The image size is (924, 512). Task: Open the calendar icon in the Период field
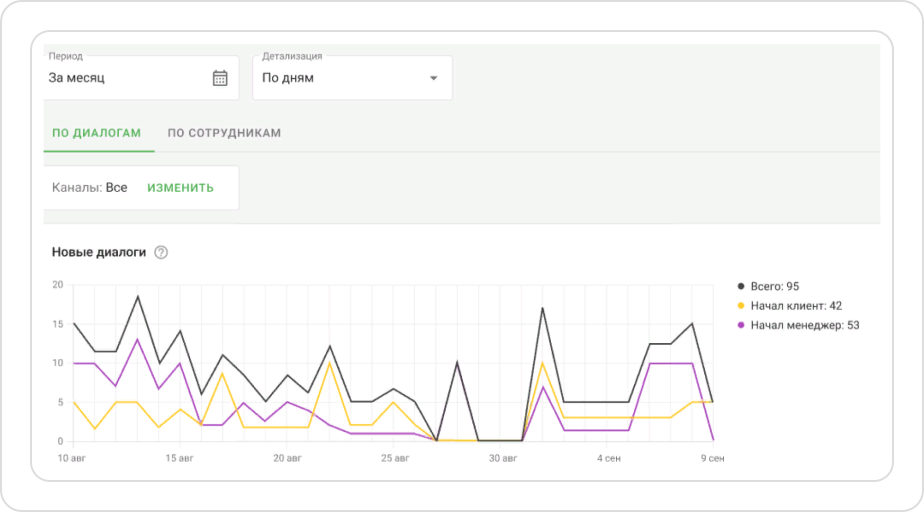(x=220, y=78)
